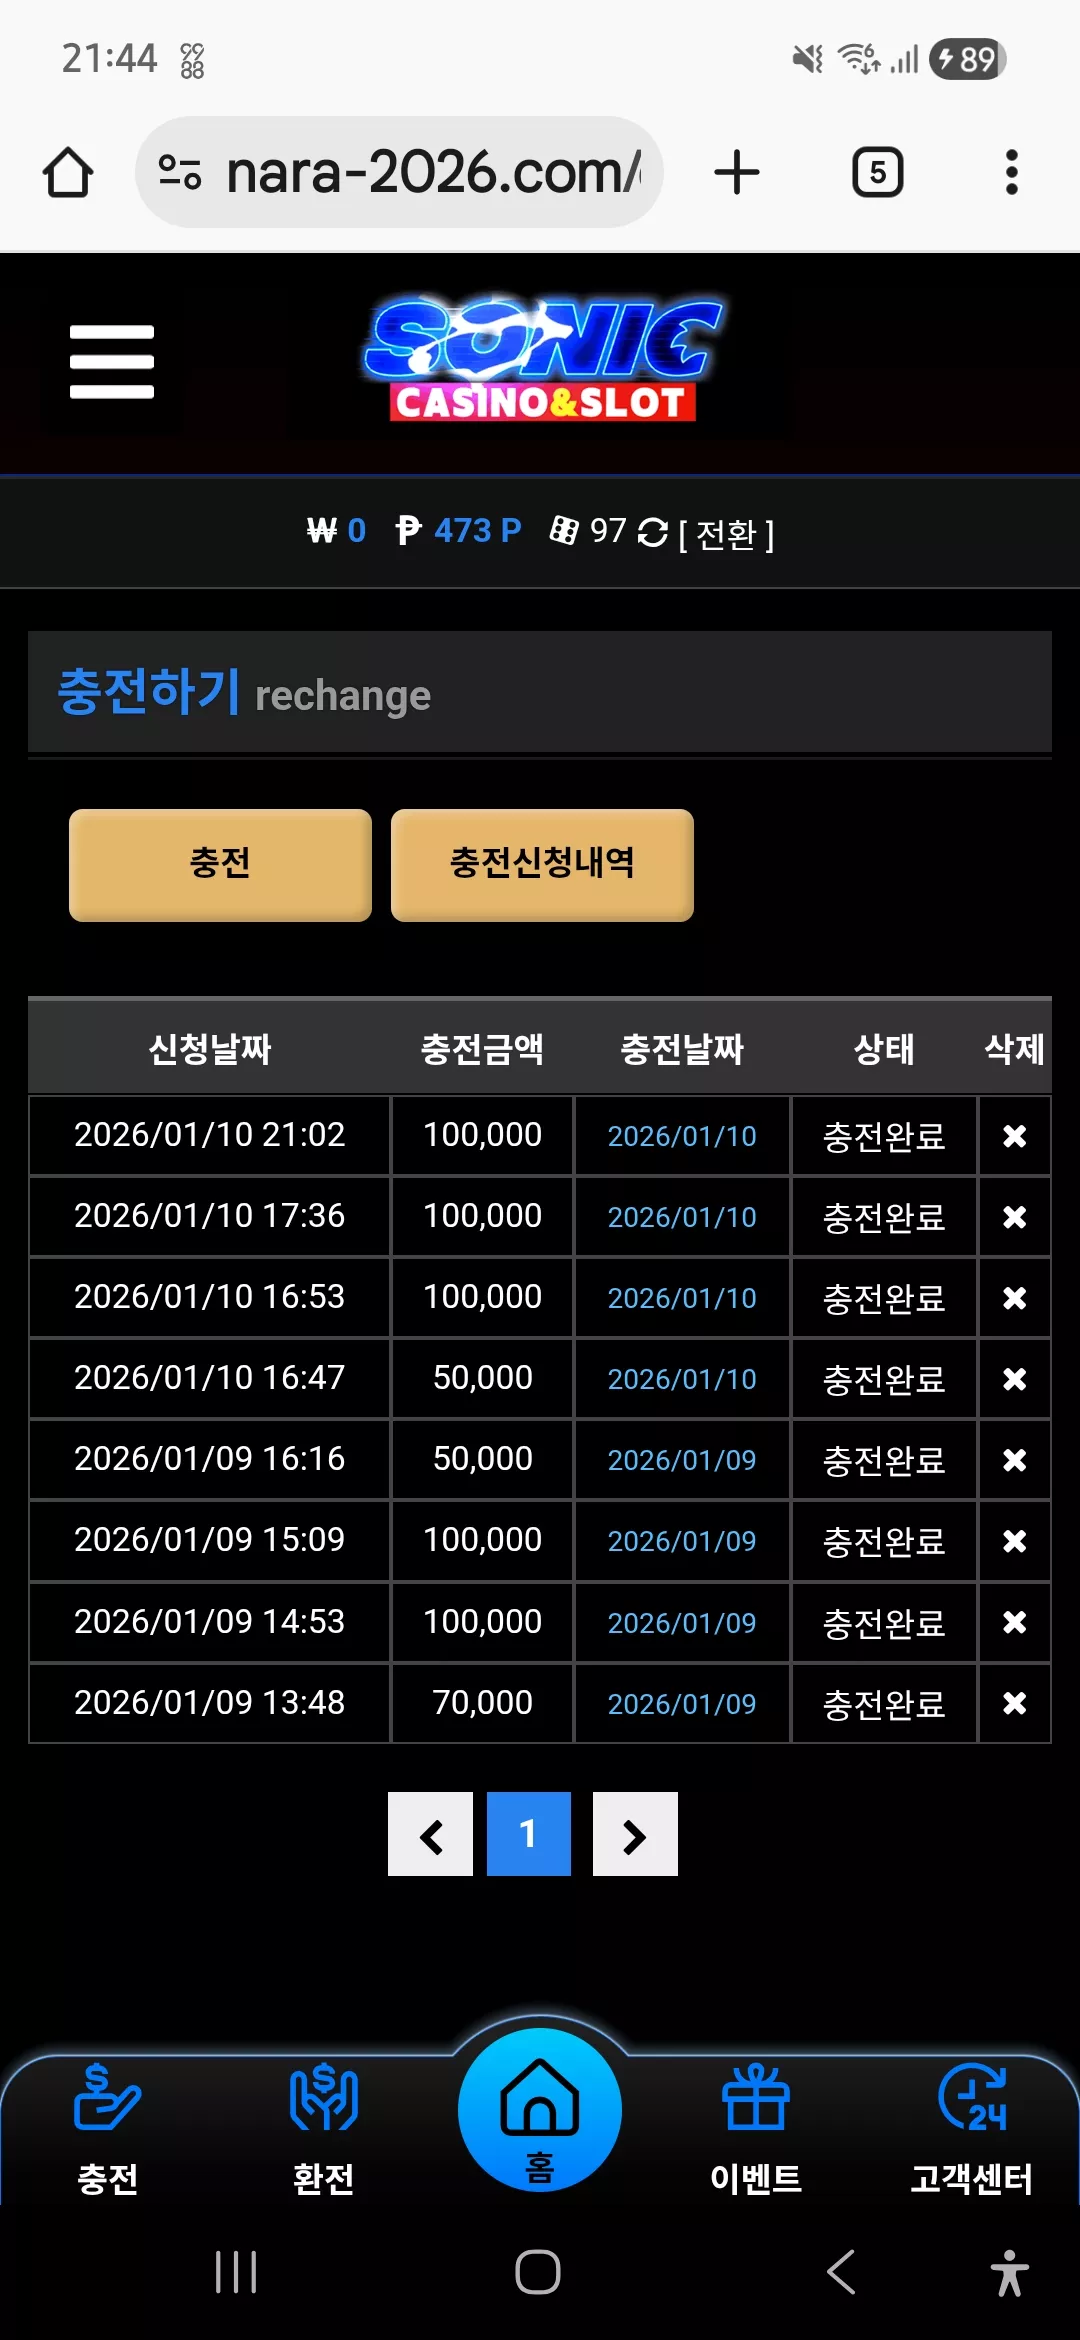Open 고객센터 24-hour support
This screenshot has width=1080, height=2340.
click(972, 2128)
